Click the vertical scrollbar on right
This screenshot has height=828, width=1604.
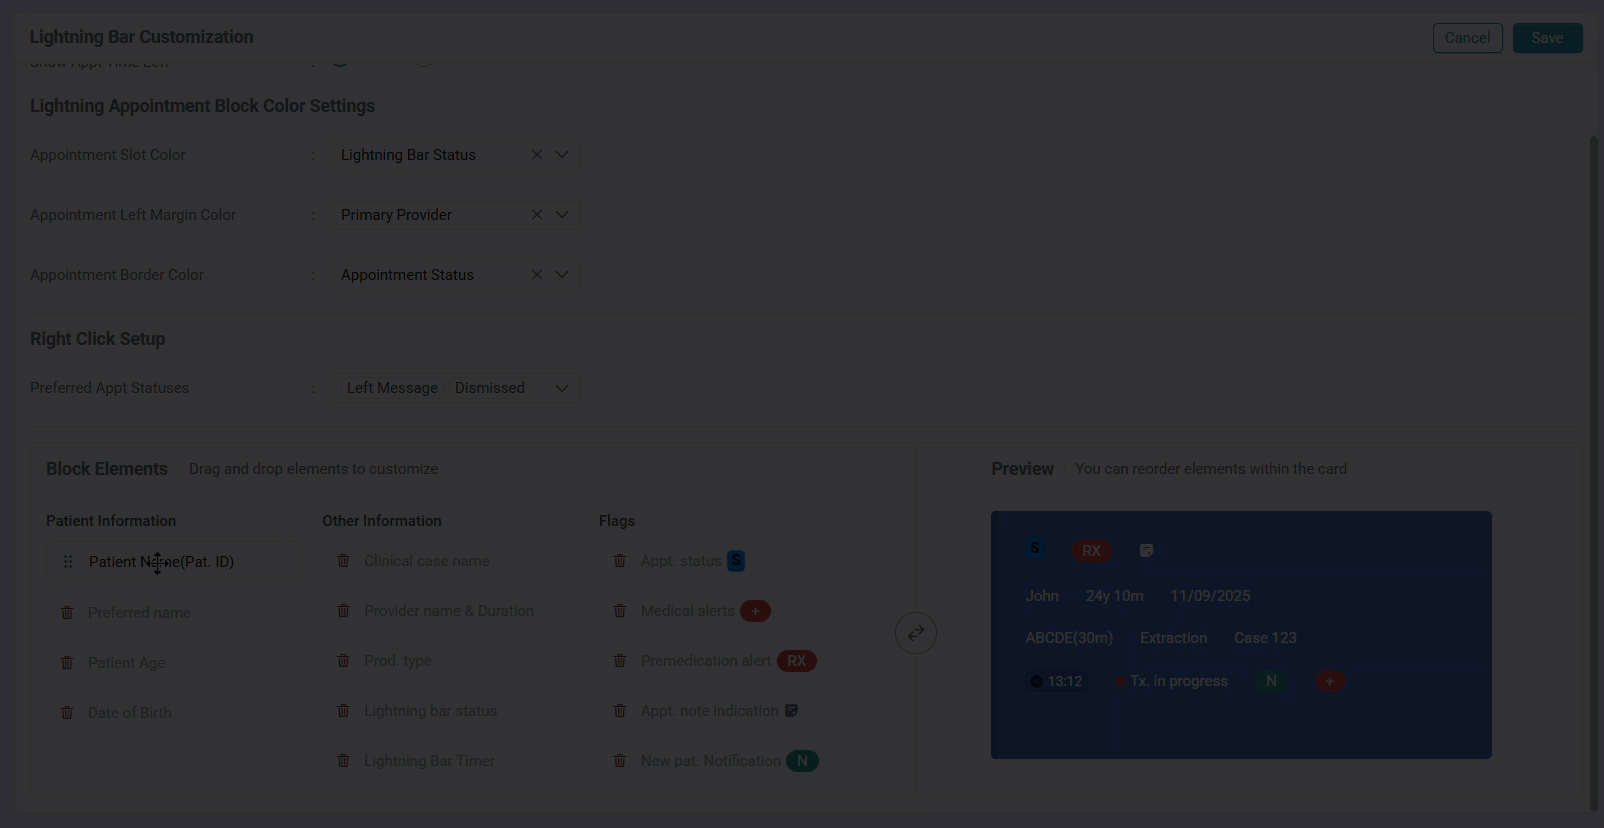(1594, 470)
